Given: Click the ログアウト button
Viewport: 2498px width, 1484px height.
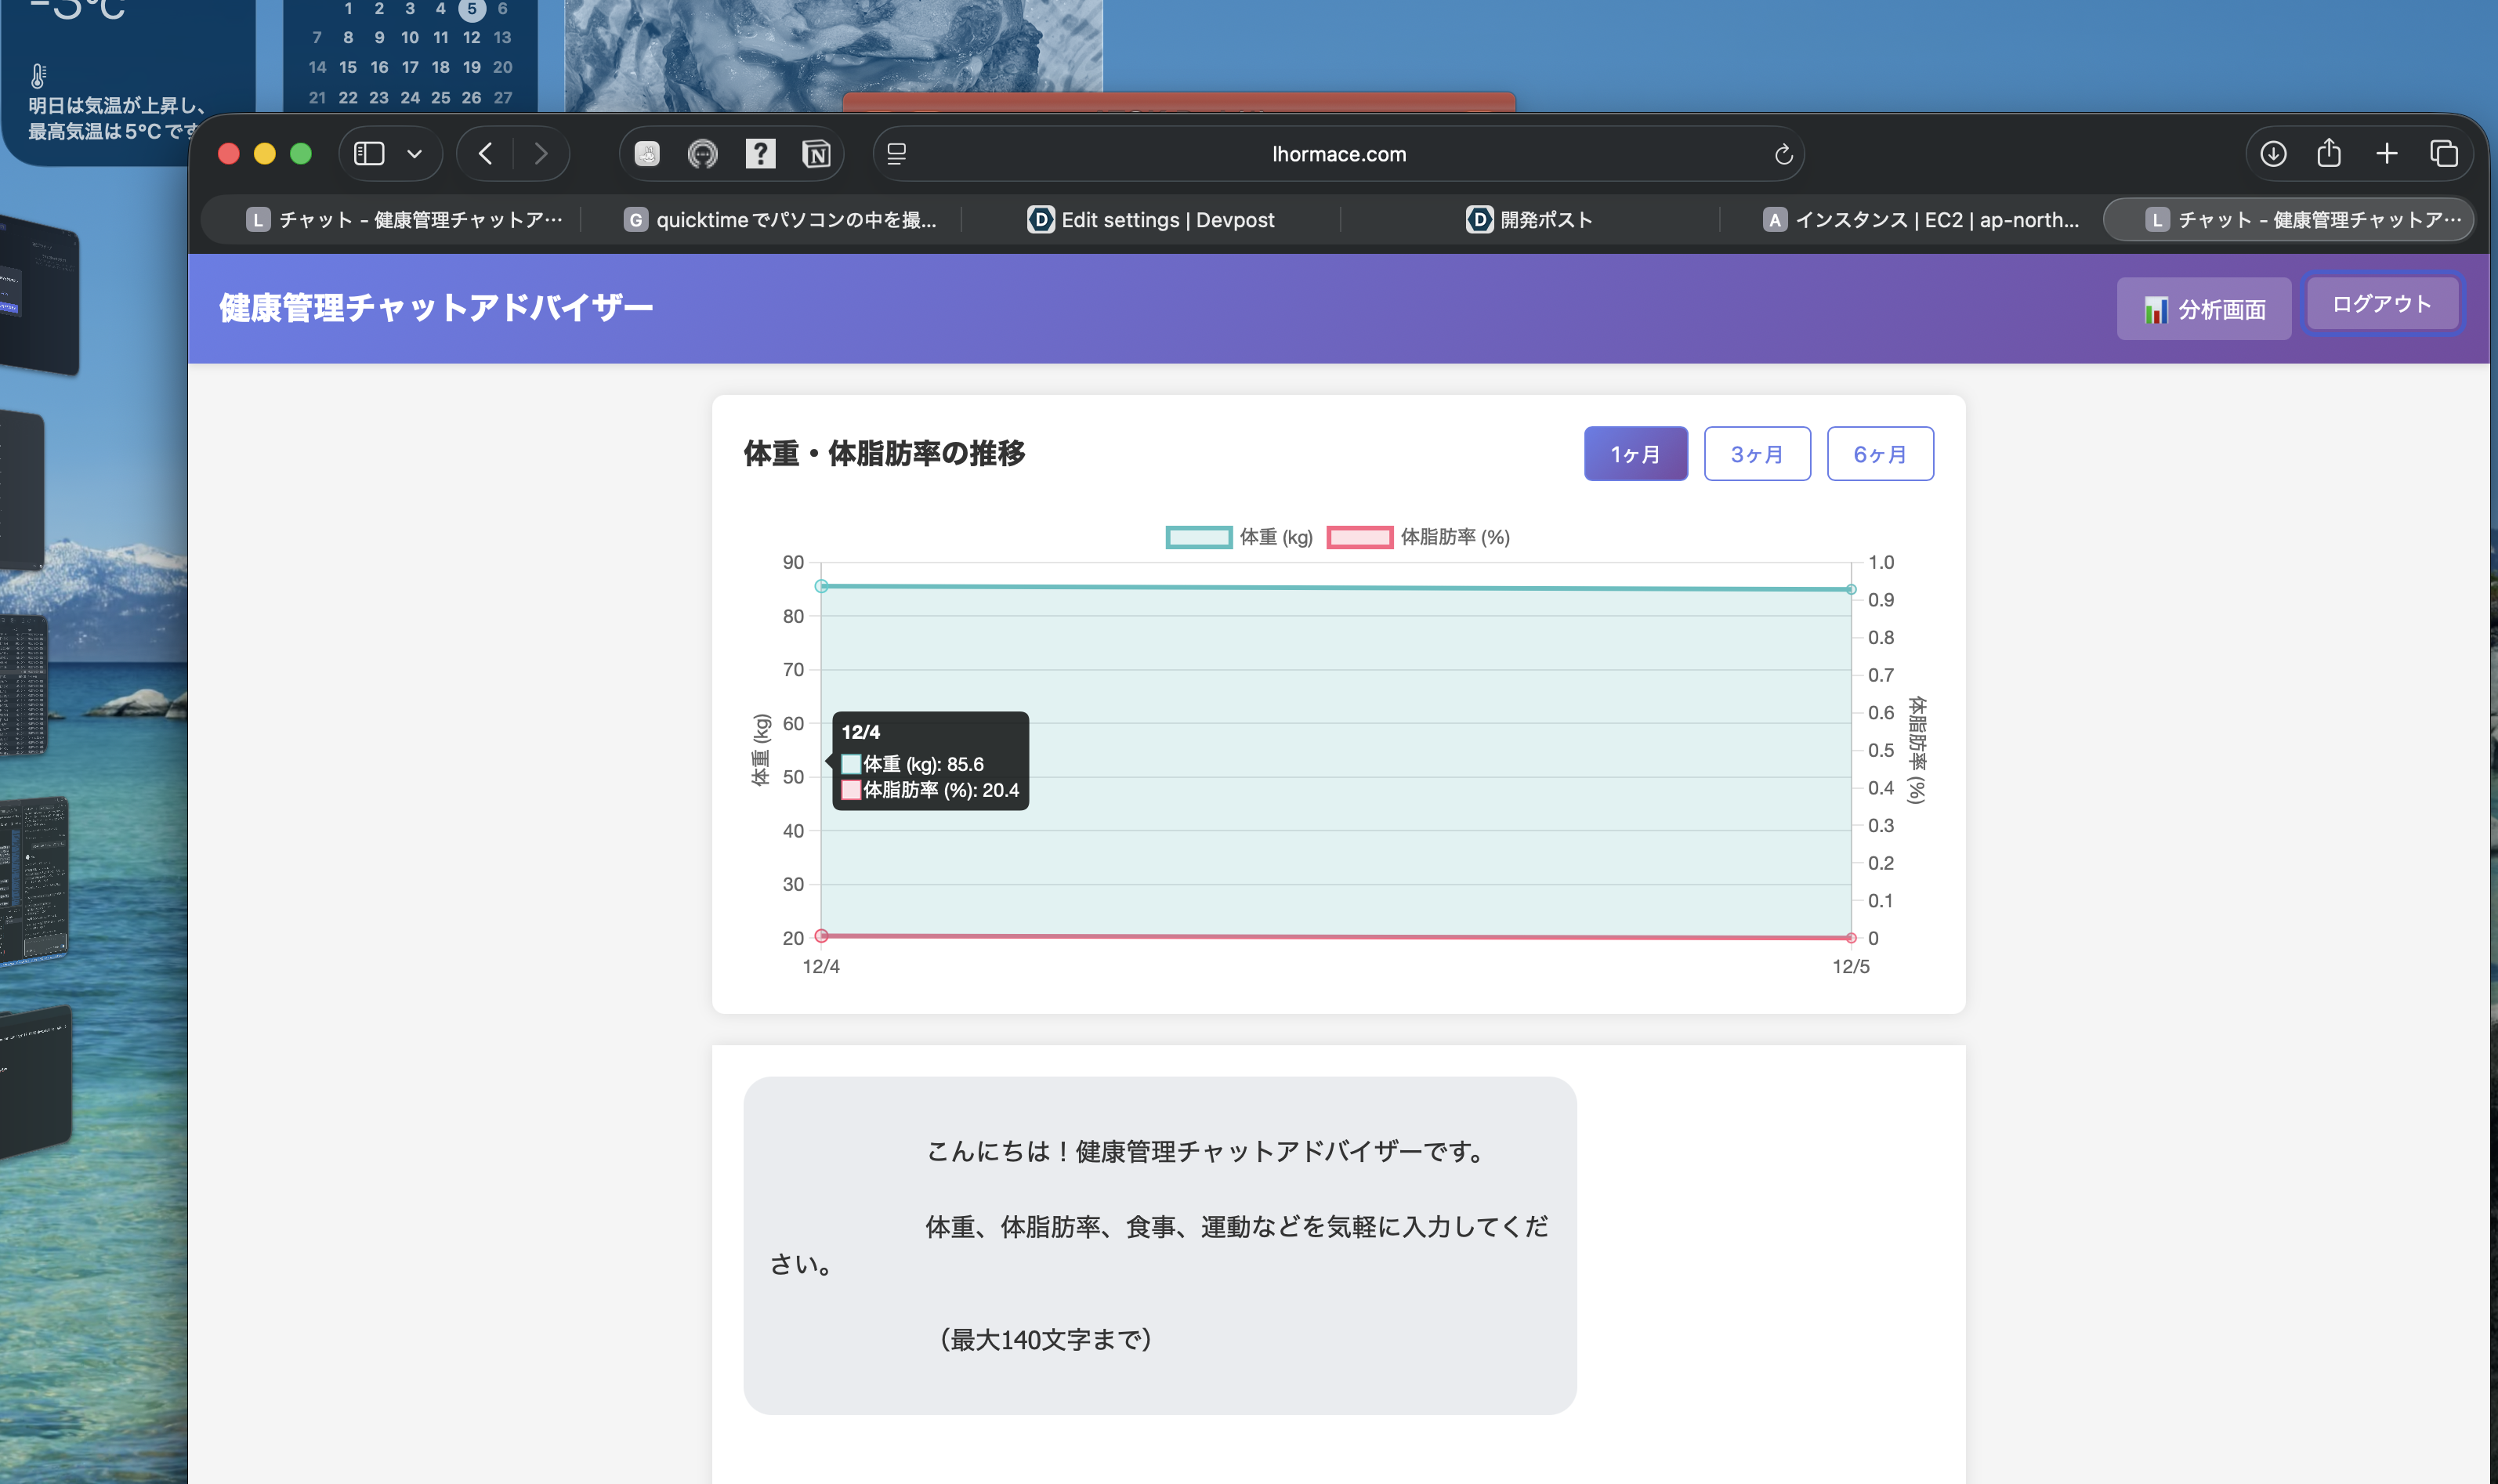Looking at the screenshot, I should point(2382,304).
